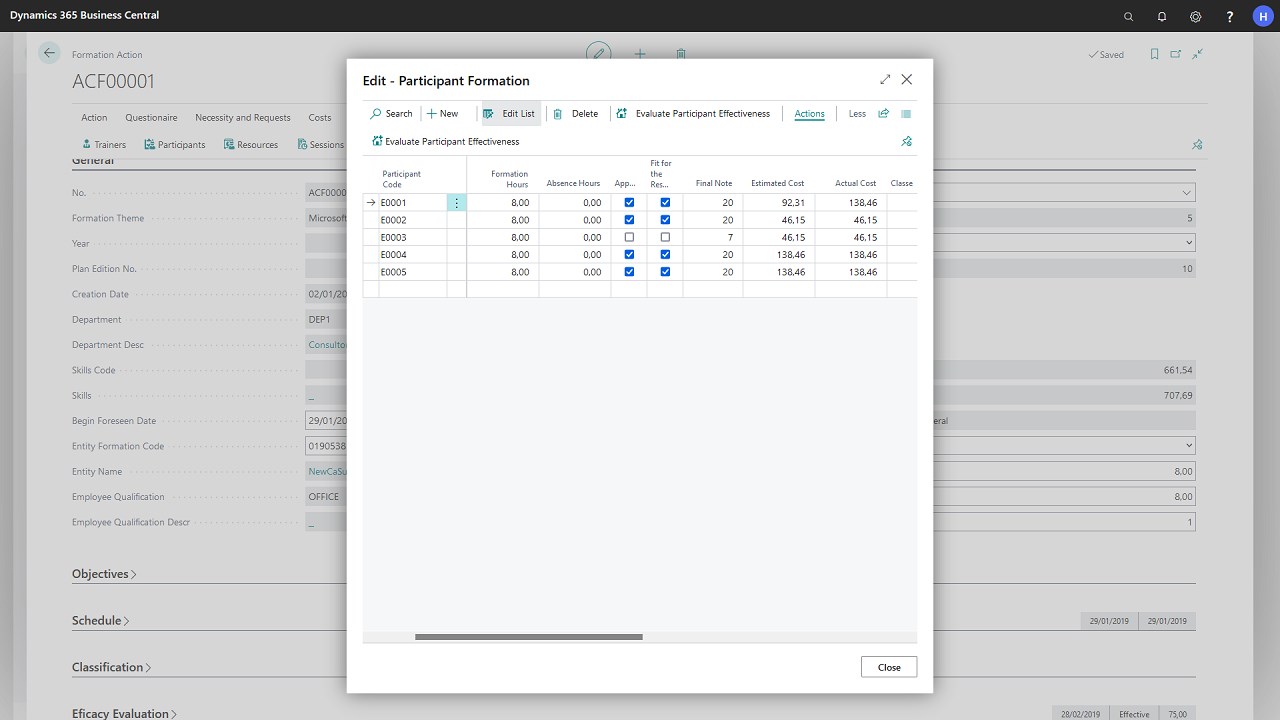Open help question mark in top bar

coord(1229,16)
